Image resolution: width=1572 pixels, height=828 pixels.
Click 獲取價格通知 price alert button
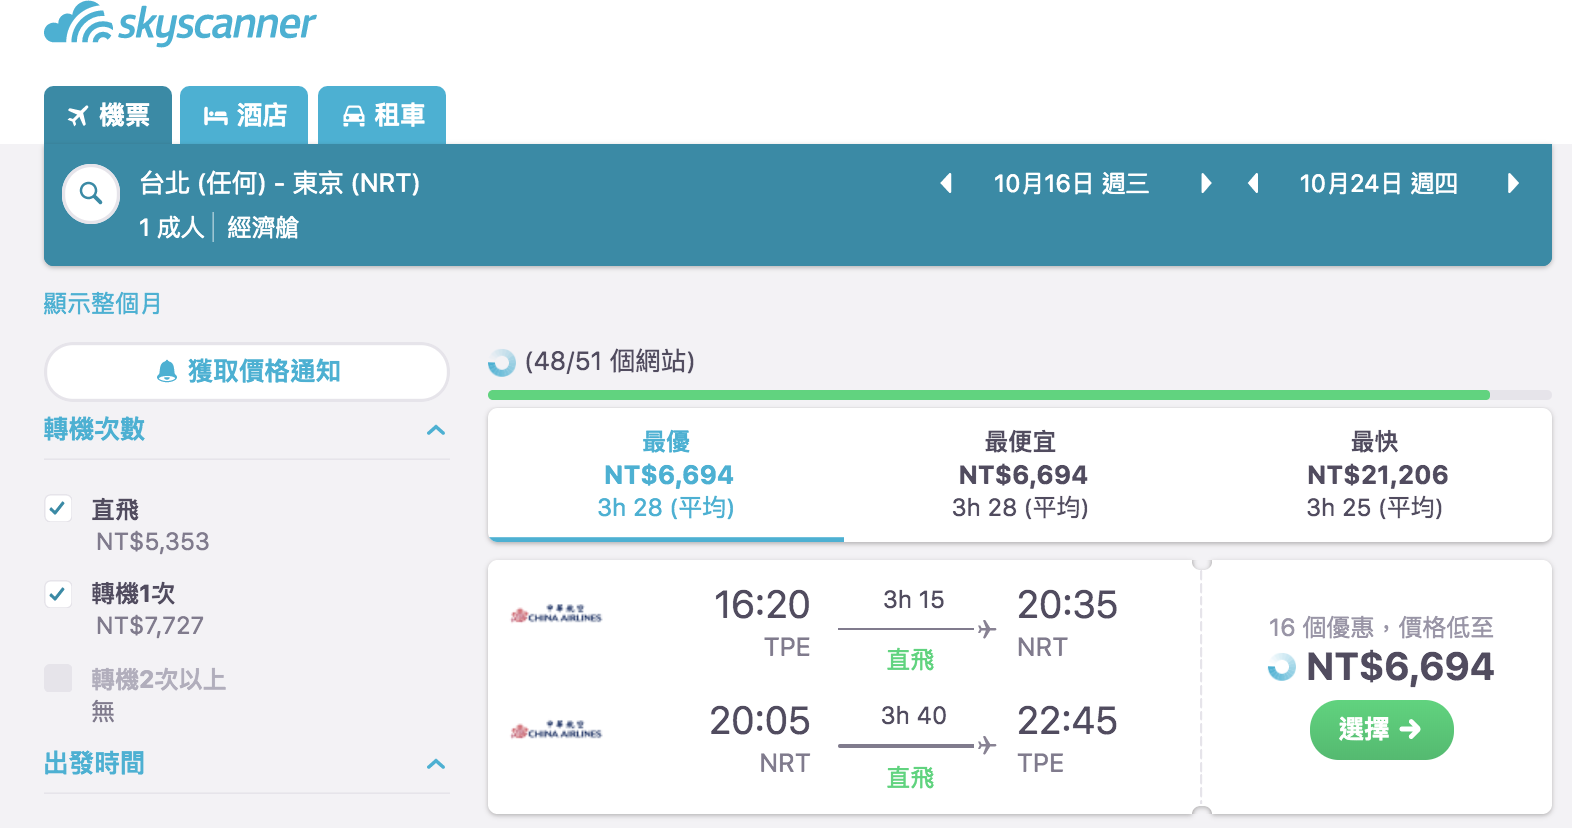pos(247,372)
